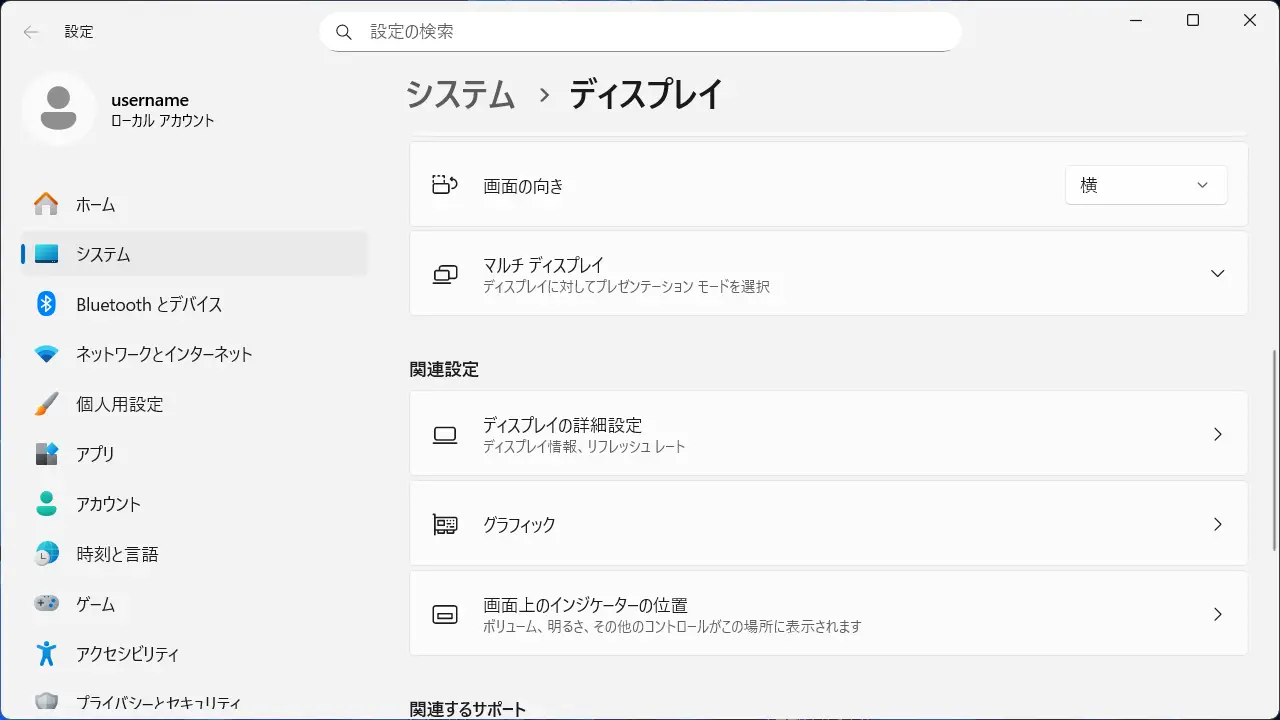Open the グラフィック settings page

[828, 524]
